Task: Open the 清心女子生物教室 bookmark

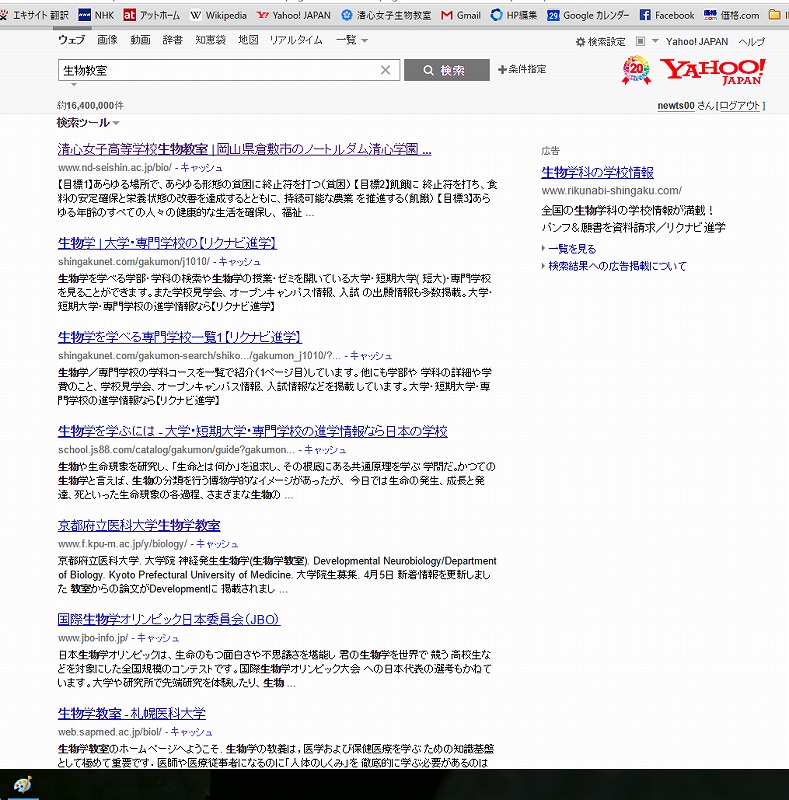Action: tap(386, 15)
